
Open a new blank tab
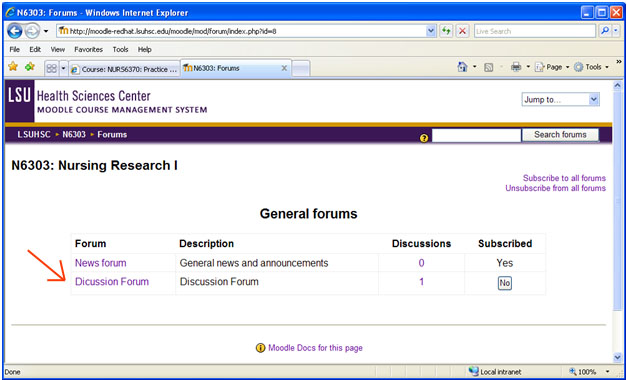coord(301,69)
